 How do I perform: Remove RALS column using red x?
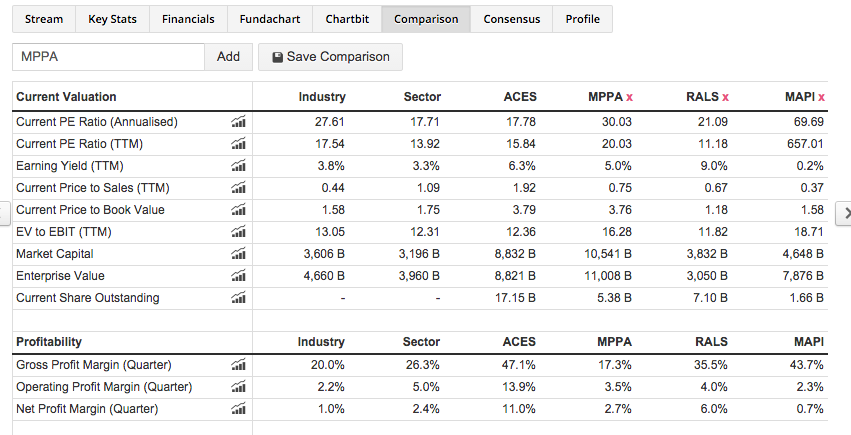(725, 97)
